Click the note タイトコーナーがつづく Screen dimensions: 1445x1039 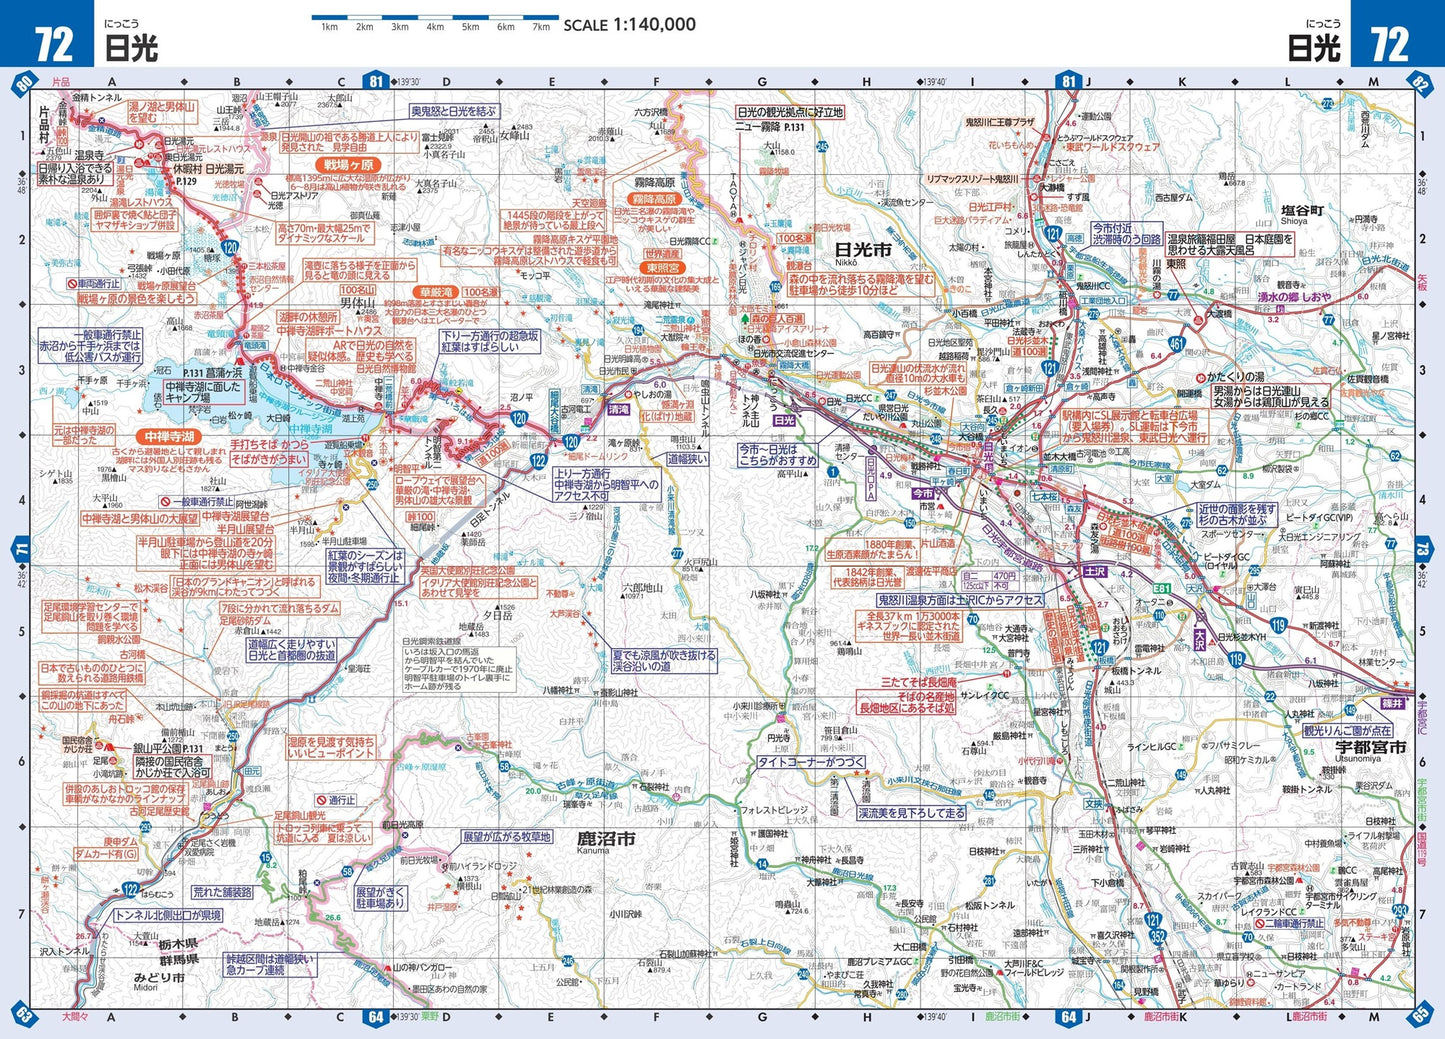[811, 762]
